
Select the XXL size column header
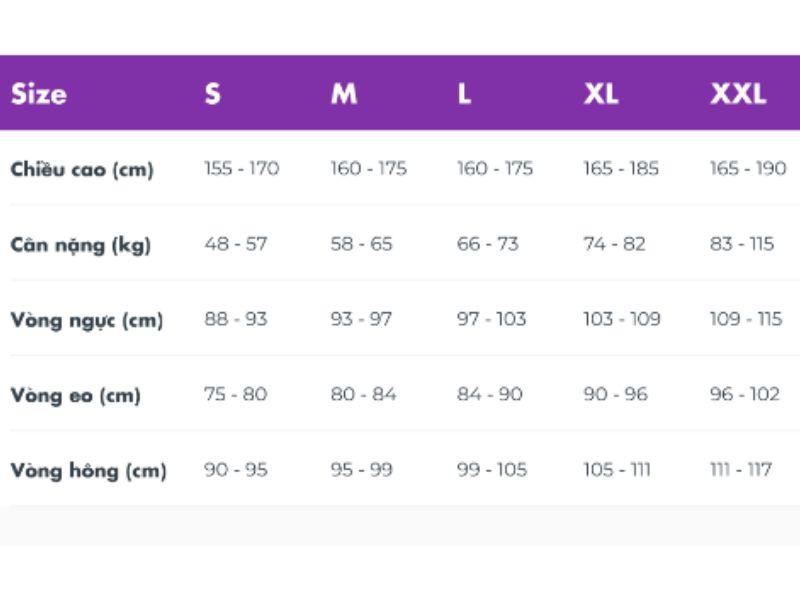tap(738, 94)
